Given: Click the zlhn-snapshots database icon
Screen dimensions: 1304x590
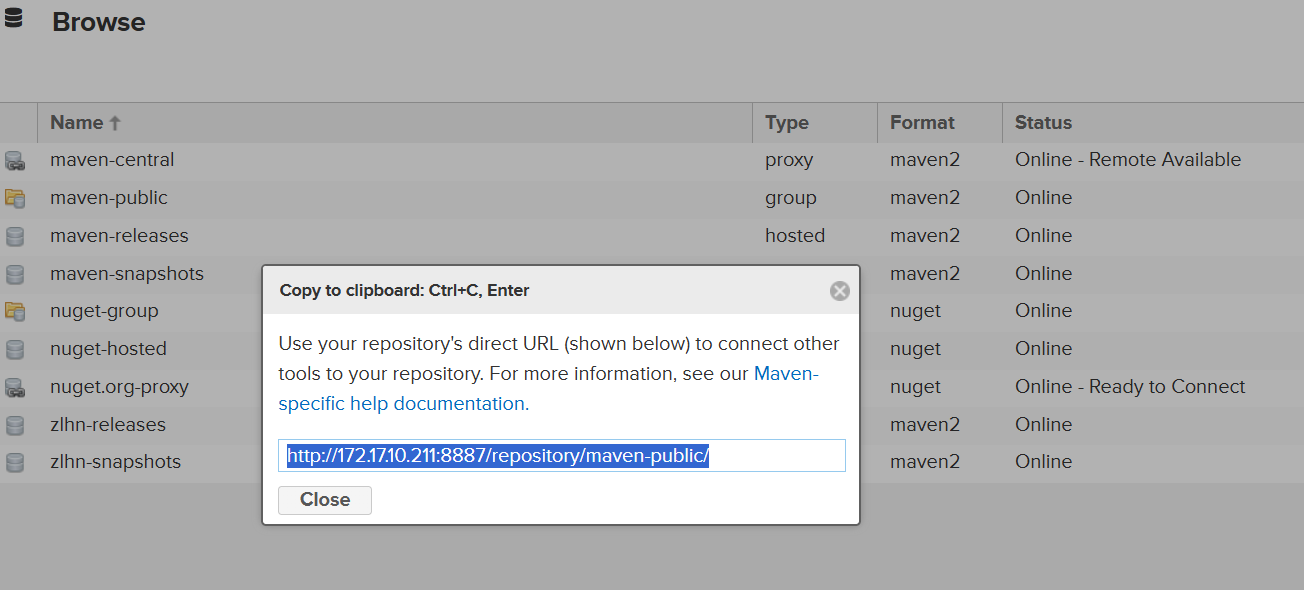Looking at the screenshot, I should pyautogui.click(x=15, y=462).
